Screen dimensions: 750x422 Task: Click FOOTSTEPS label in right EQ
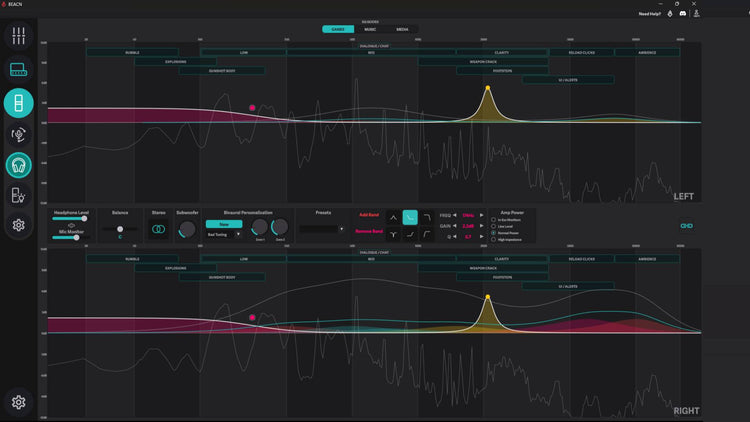(x=502, y=278)
